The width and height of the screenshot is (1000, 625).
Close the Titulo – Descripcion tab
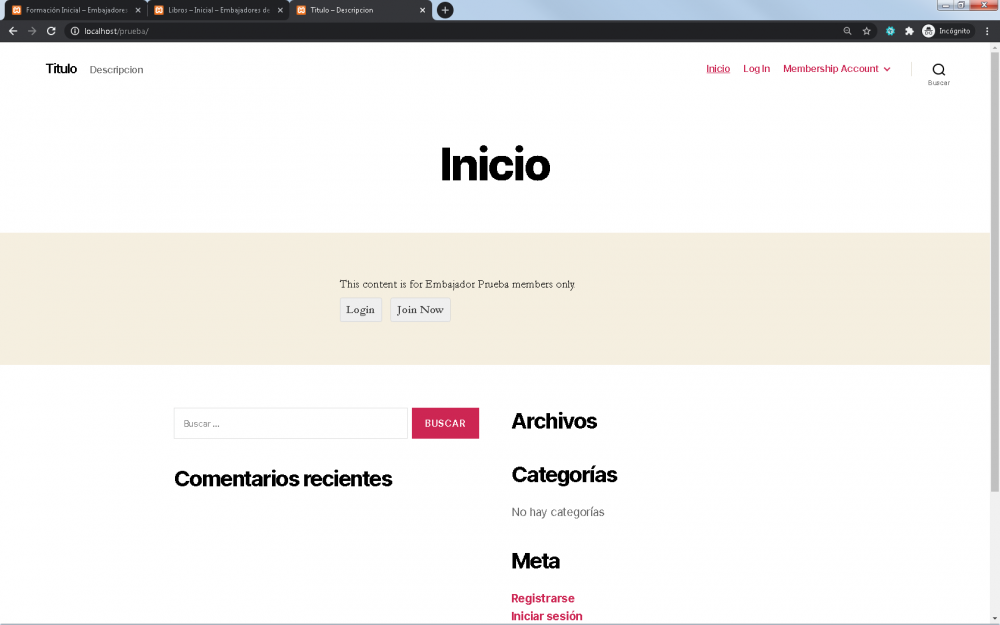(x=422, y=10)
